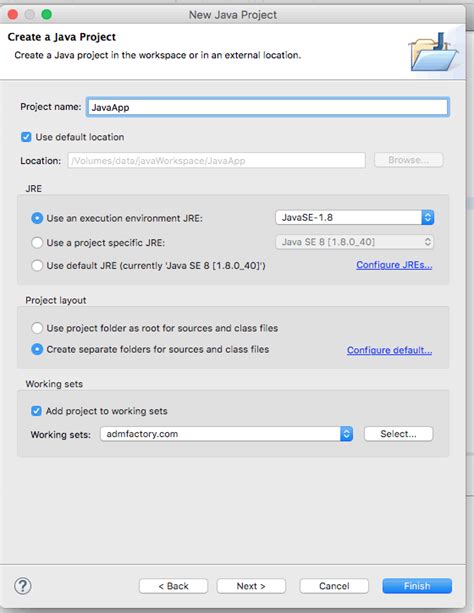Click the red close window button

[13, 15]
